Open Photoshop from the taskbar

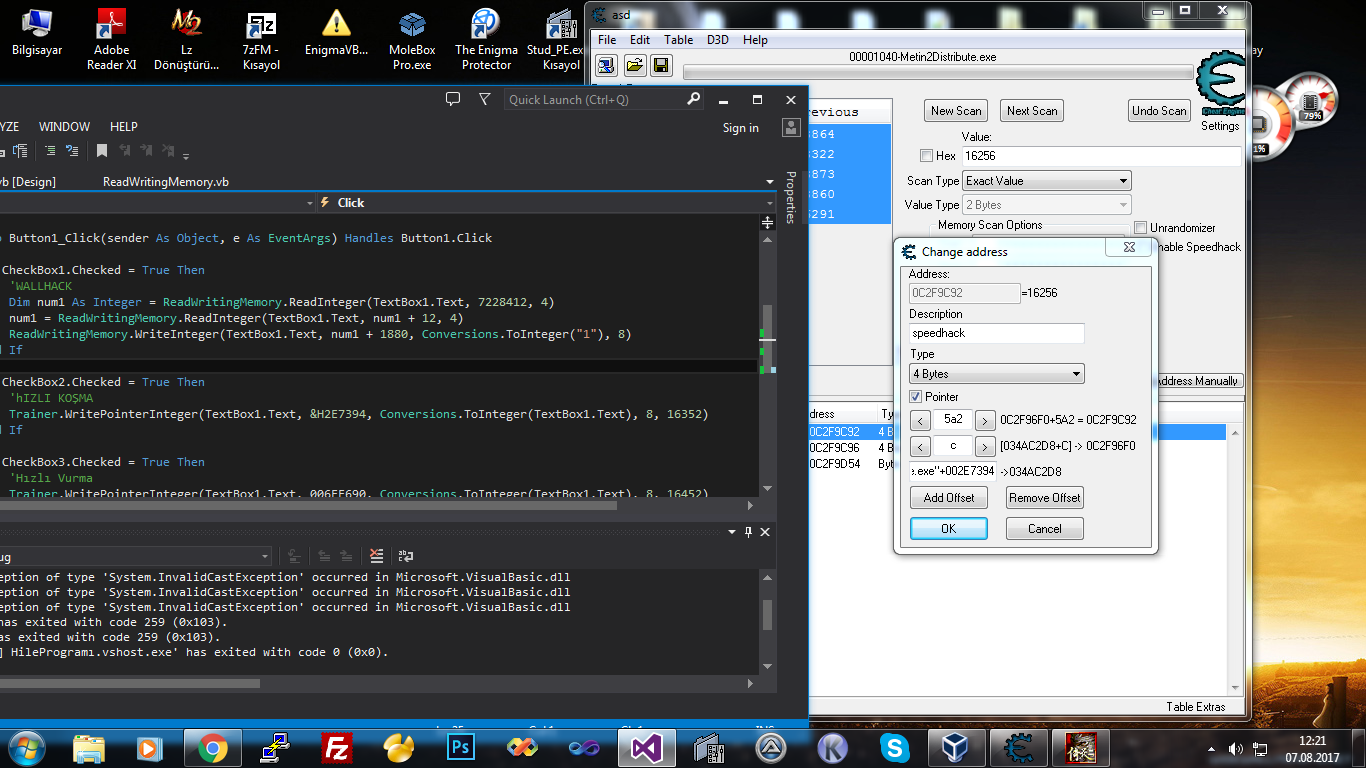click(461, 747)
